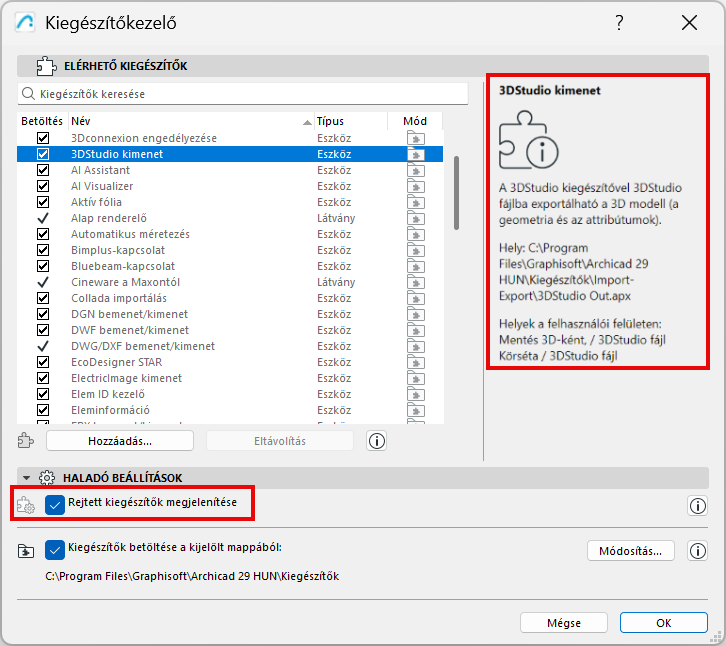The height and width of the screenshot is (646, 726).
Task: Click the mode folder icon for ElectricImage kimenet
Action: click(416, 378)
